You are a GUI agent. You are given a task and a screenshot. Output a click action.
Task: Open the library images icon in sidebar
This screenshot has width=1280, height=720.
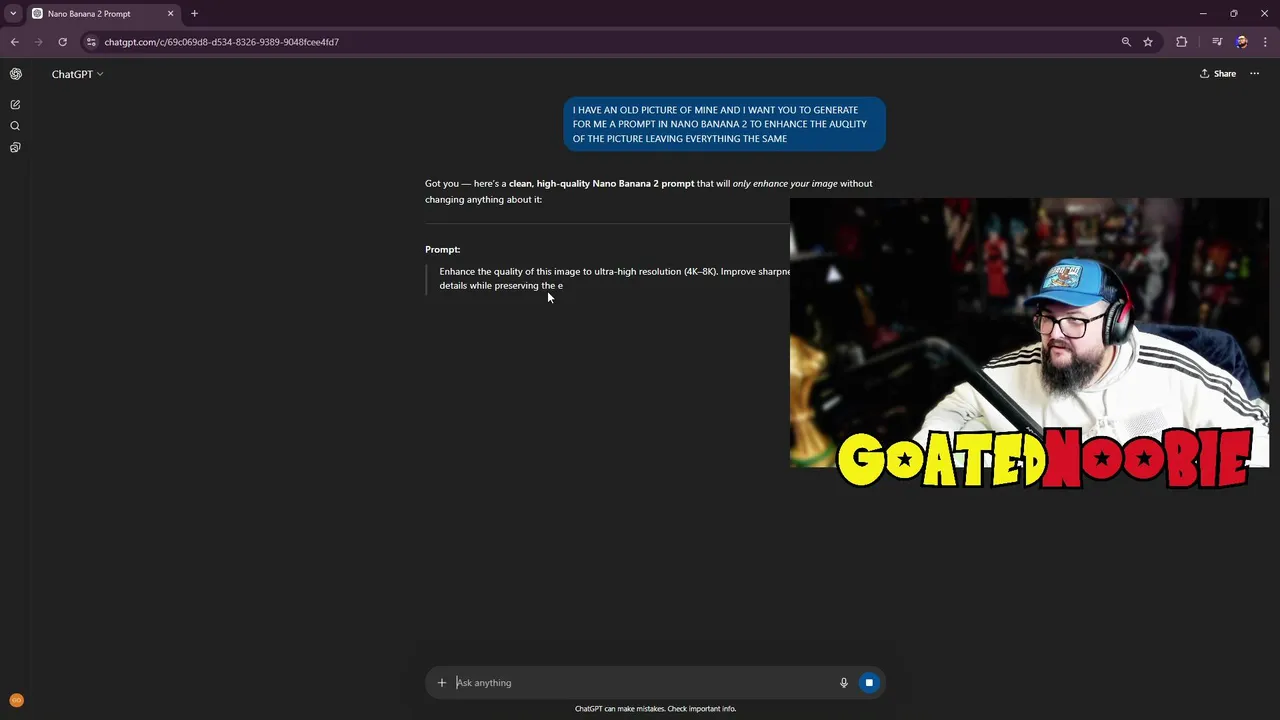point(15,147)
